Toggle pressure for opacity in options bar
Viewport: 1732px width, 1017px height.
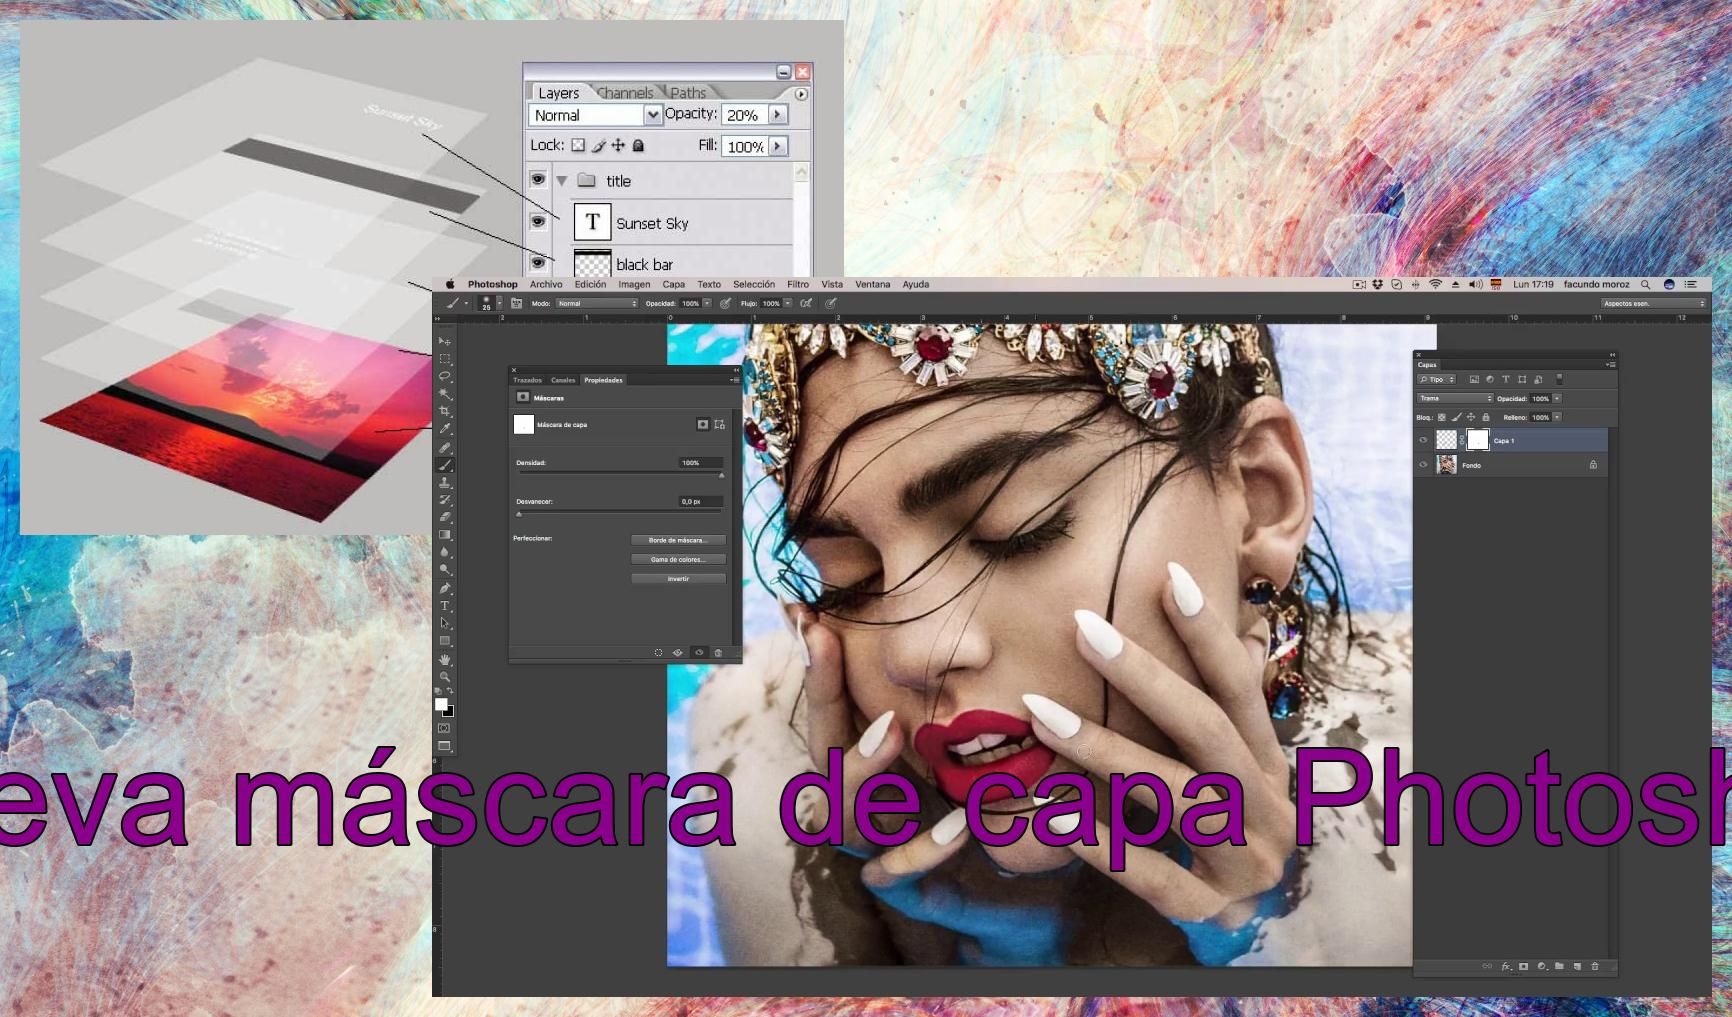(725, 303)
